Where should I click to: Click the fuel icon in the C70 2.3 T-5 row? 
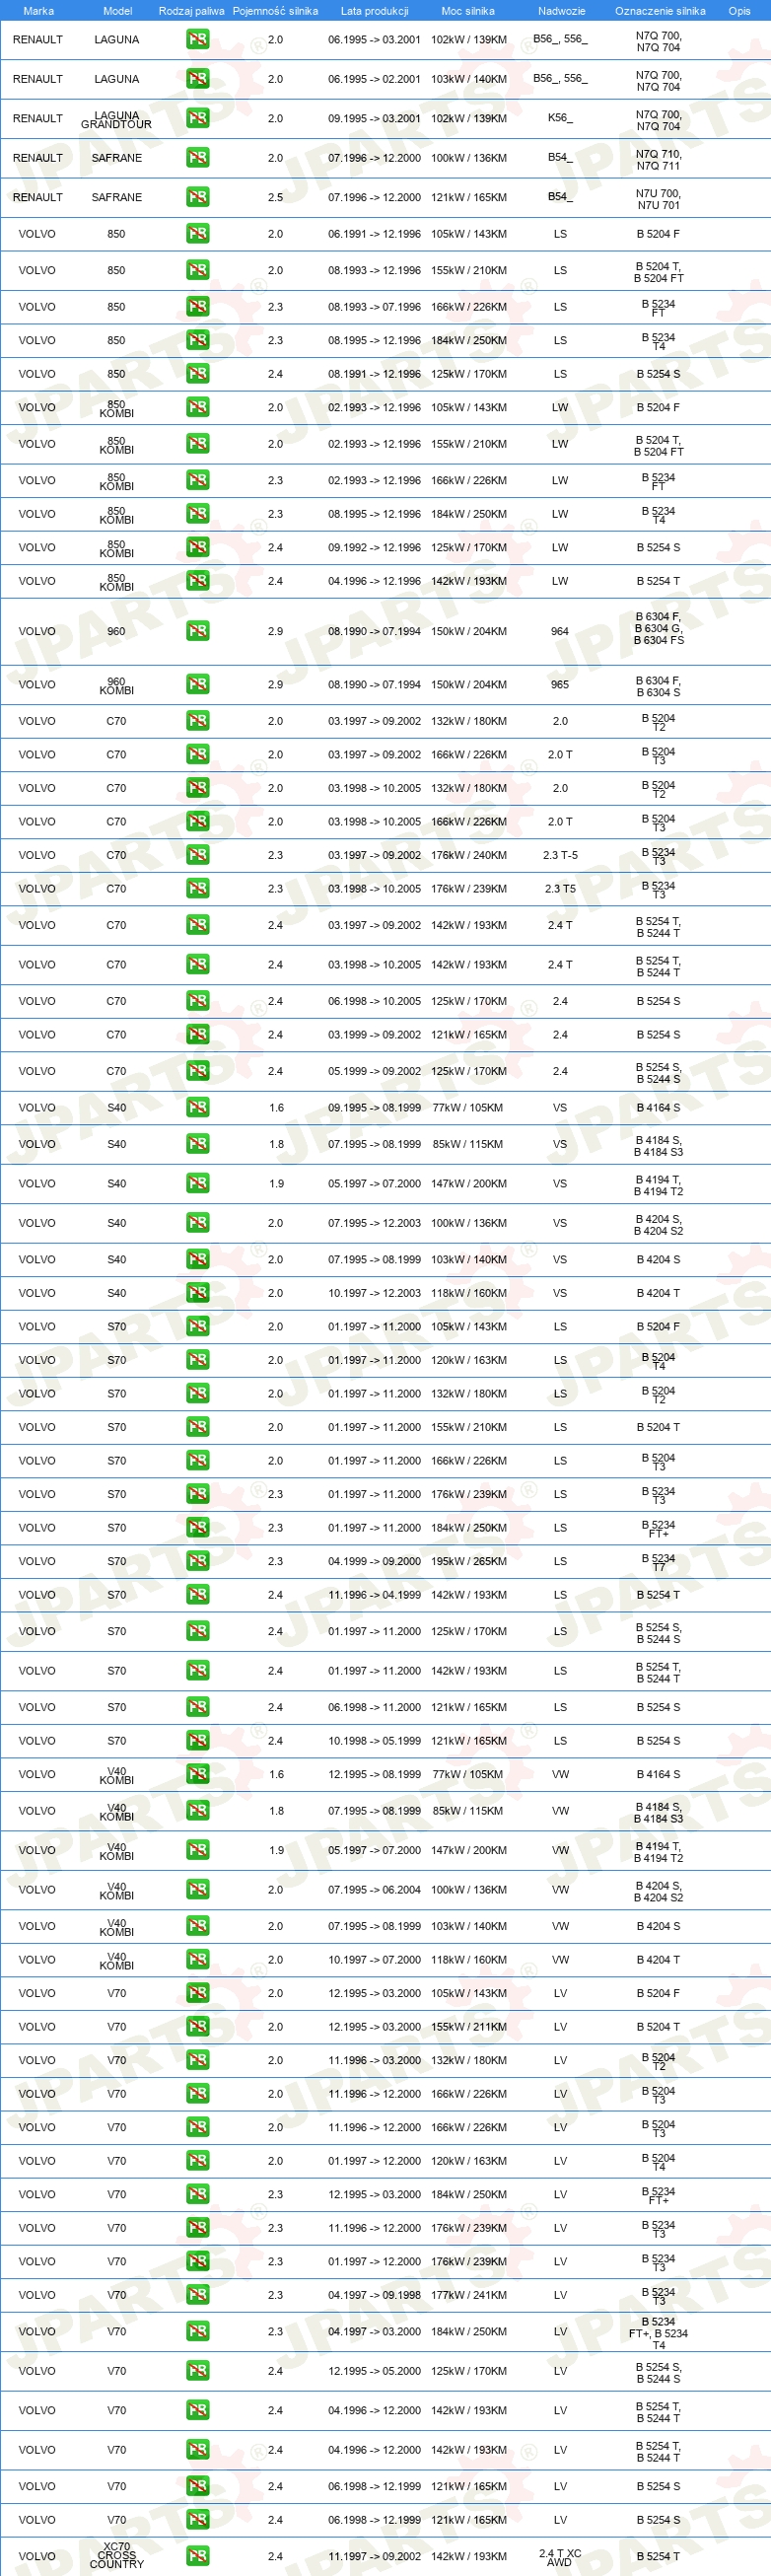197,855
